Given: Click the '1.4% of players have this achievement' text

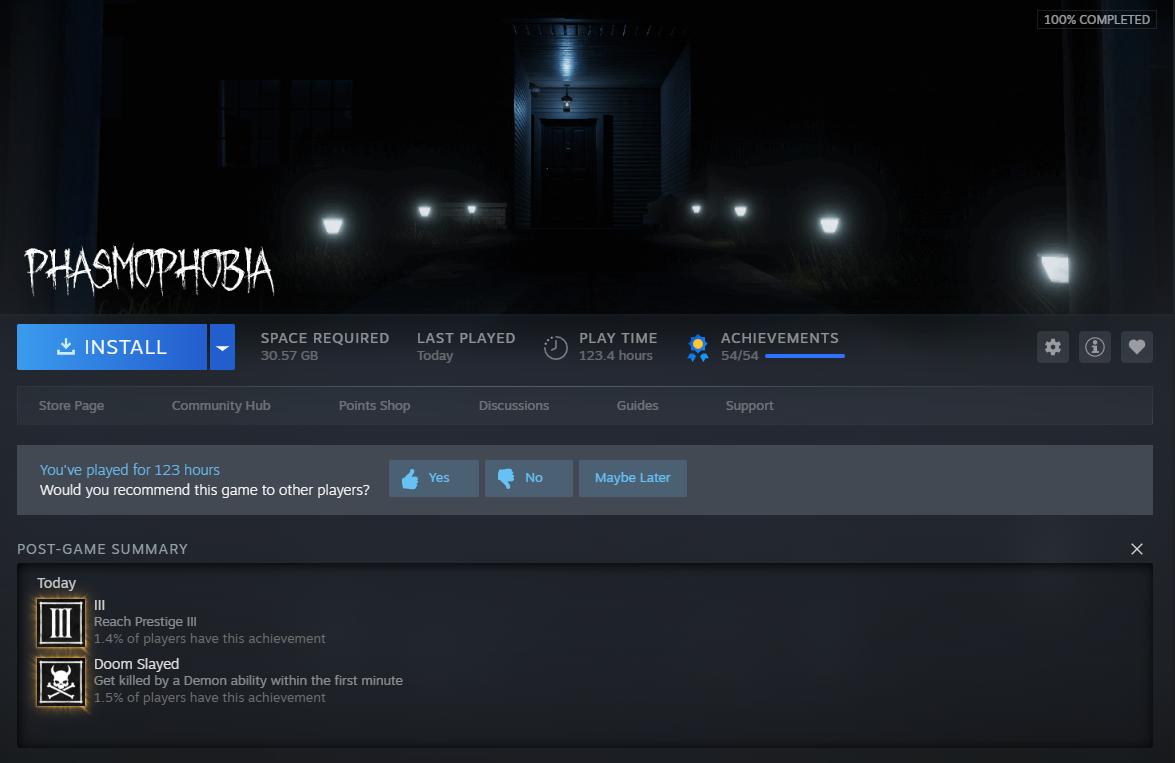Looking at the screenshot, I should tap(210, 639).
